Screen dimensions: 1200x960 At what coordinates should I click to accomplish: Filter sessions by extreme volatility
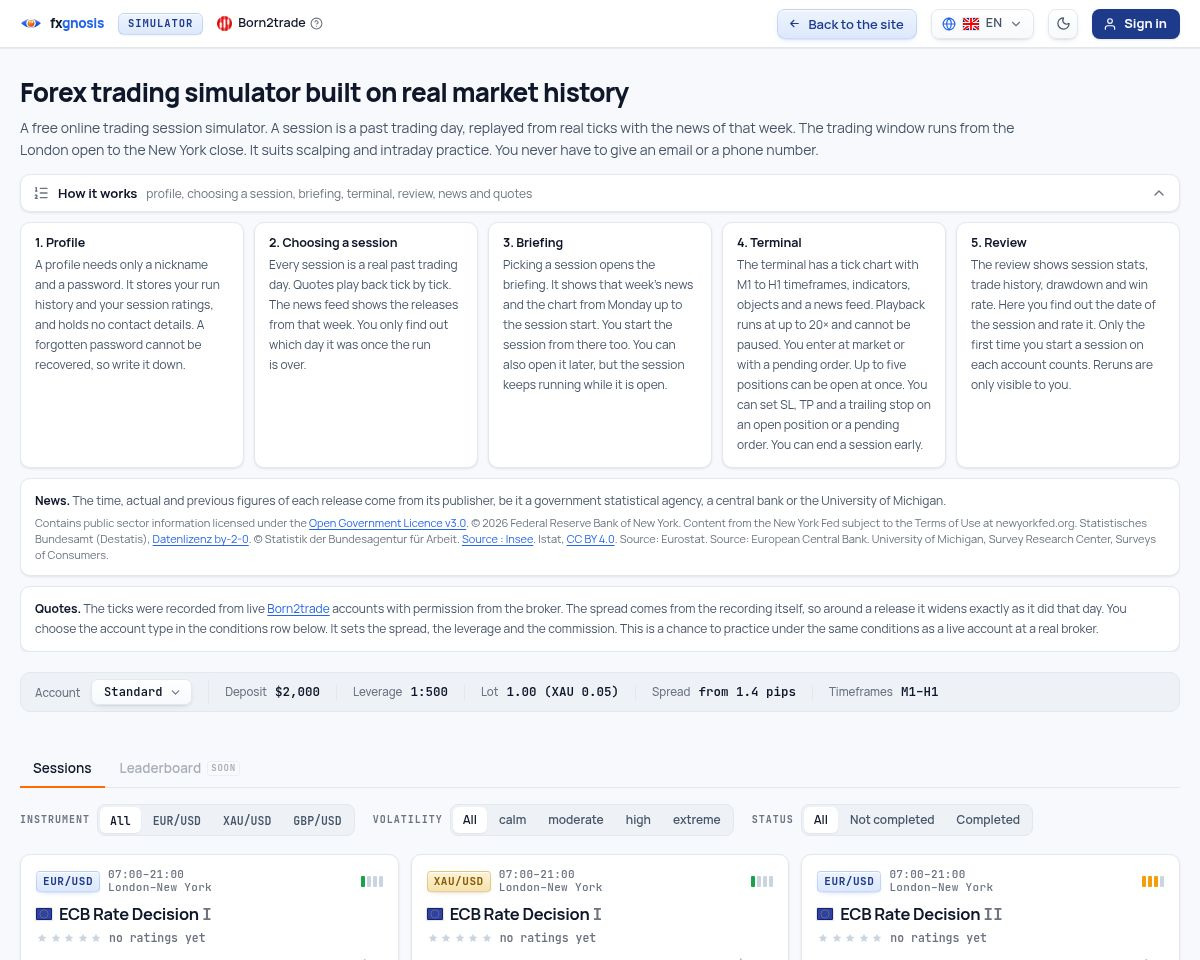pyautogui.click(x=696, y=820)
